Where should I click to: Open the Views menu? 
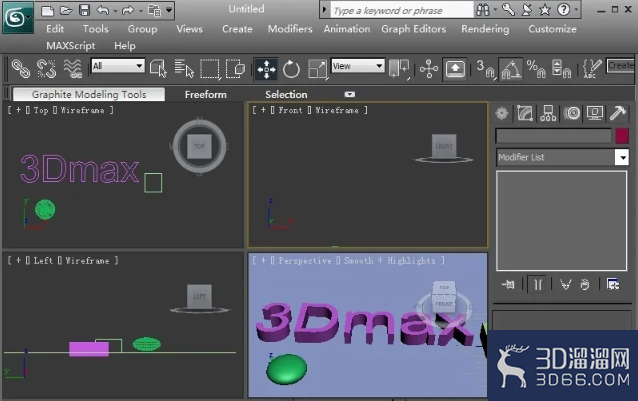pos(189,29)
